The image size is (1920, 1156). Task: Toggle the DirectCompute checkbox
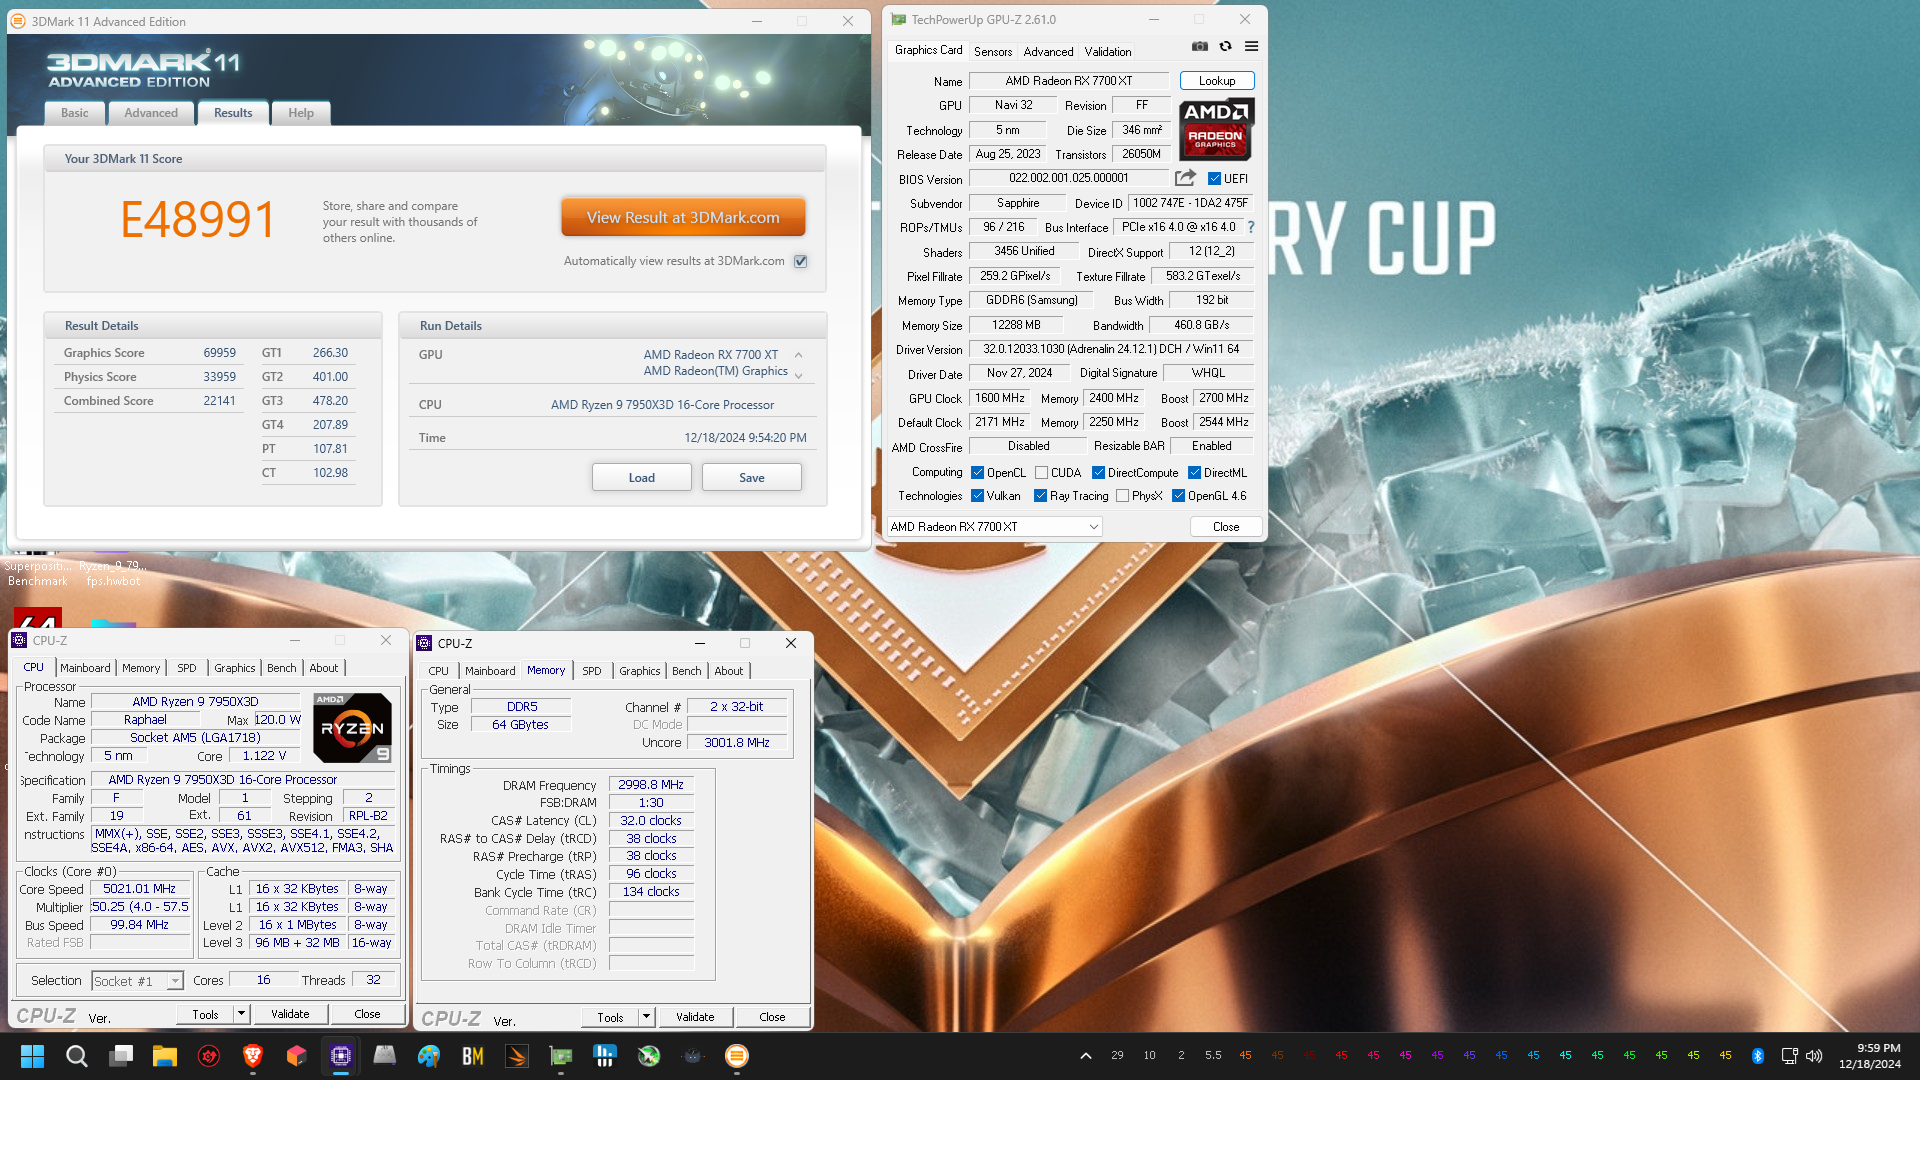[1099, 473]
